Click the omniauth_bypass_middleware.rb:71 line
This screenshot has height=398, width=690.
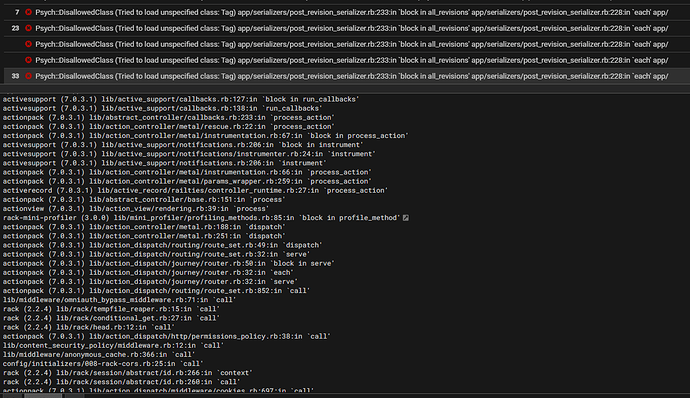point(119,300)
